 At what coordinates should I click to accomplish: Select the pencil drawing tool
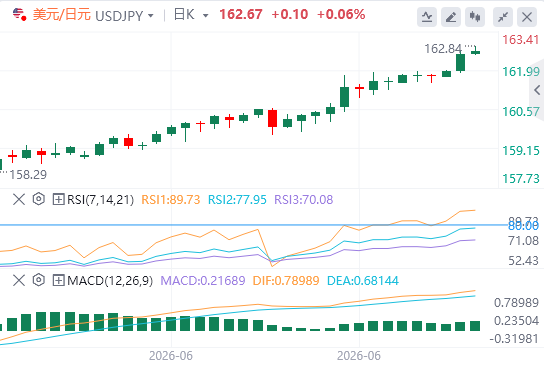click(451, 17)
